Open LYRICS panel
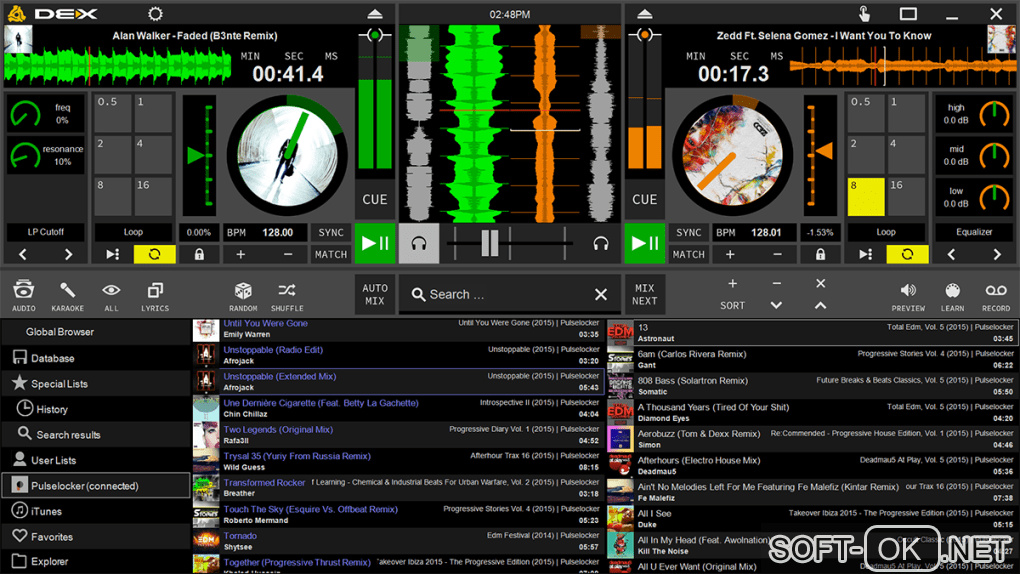The height and width of the screenshot is (574, 1020). click(155, 295)
